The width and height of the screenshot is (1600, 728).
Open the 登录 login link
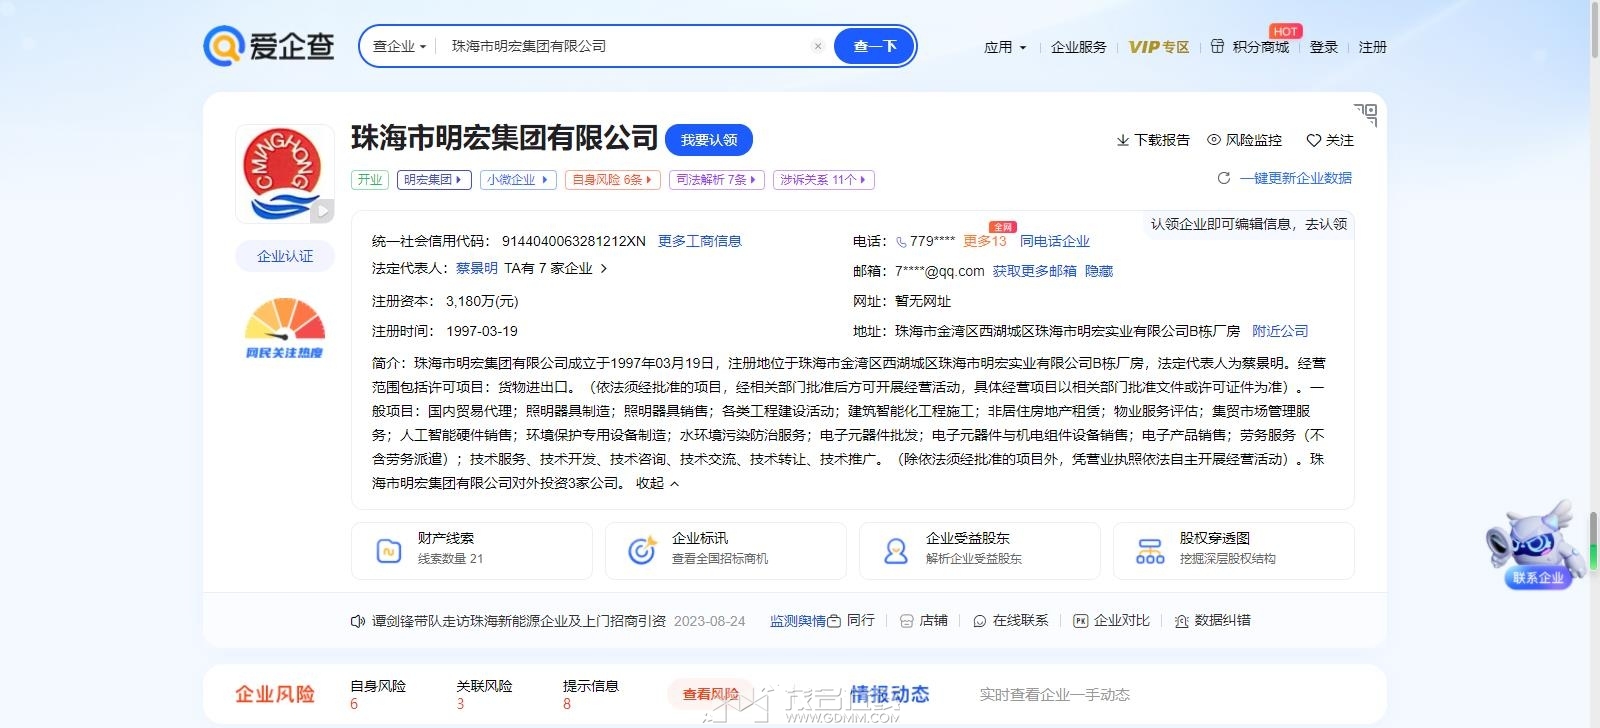point(1324,47)
